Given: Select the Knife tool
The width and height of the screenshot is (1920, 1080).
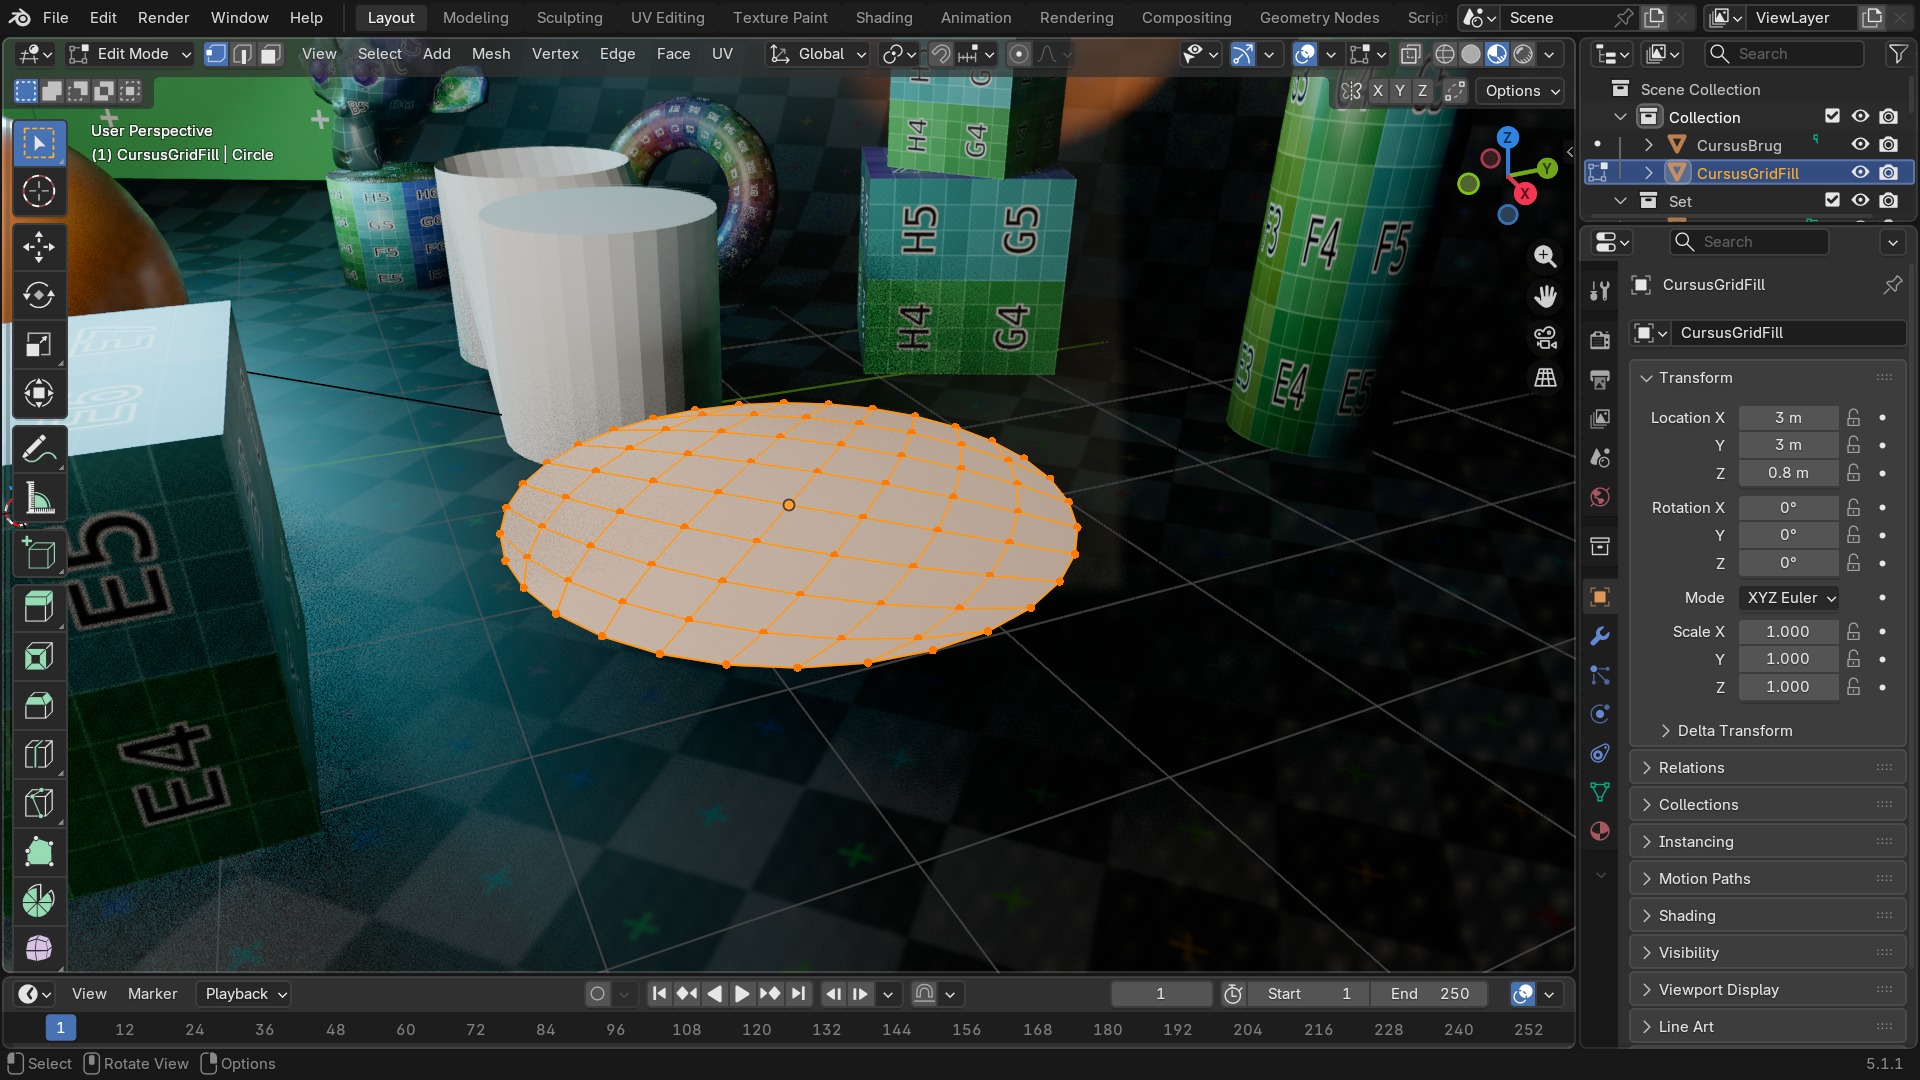Looking at the screenshot, I should pos(39,804).
